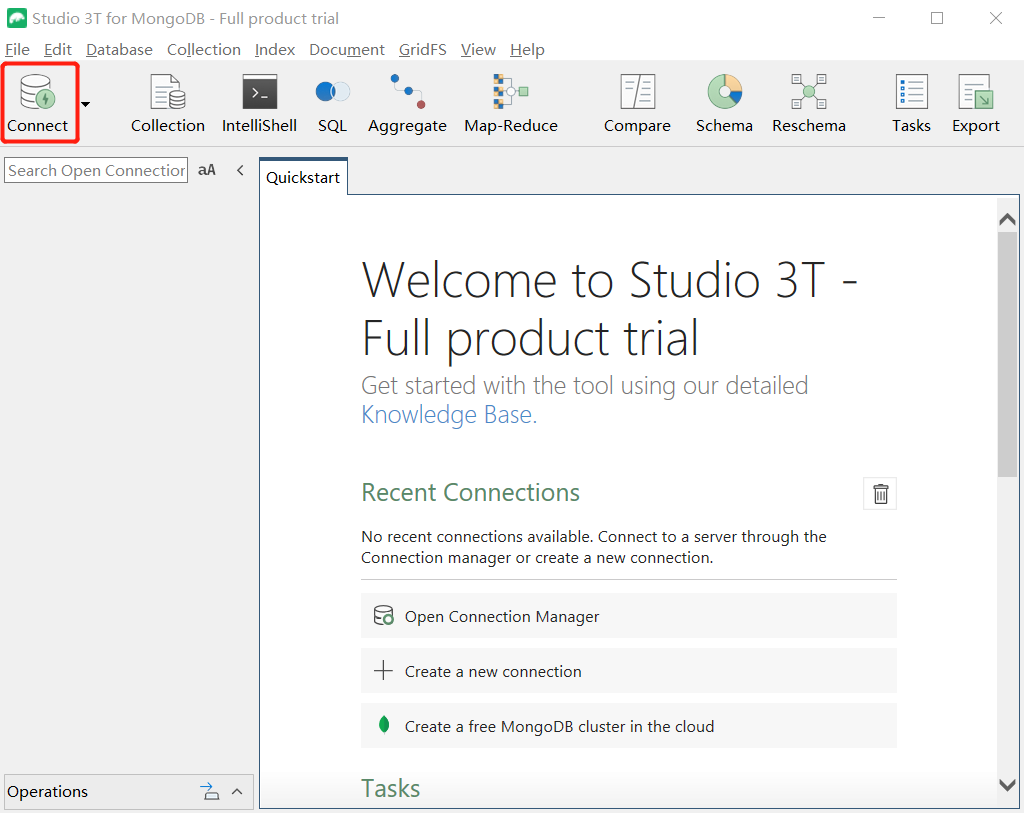Launch IntelliShell from the toolbar

(x=259, y=103)
